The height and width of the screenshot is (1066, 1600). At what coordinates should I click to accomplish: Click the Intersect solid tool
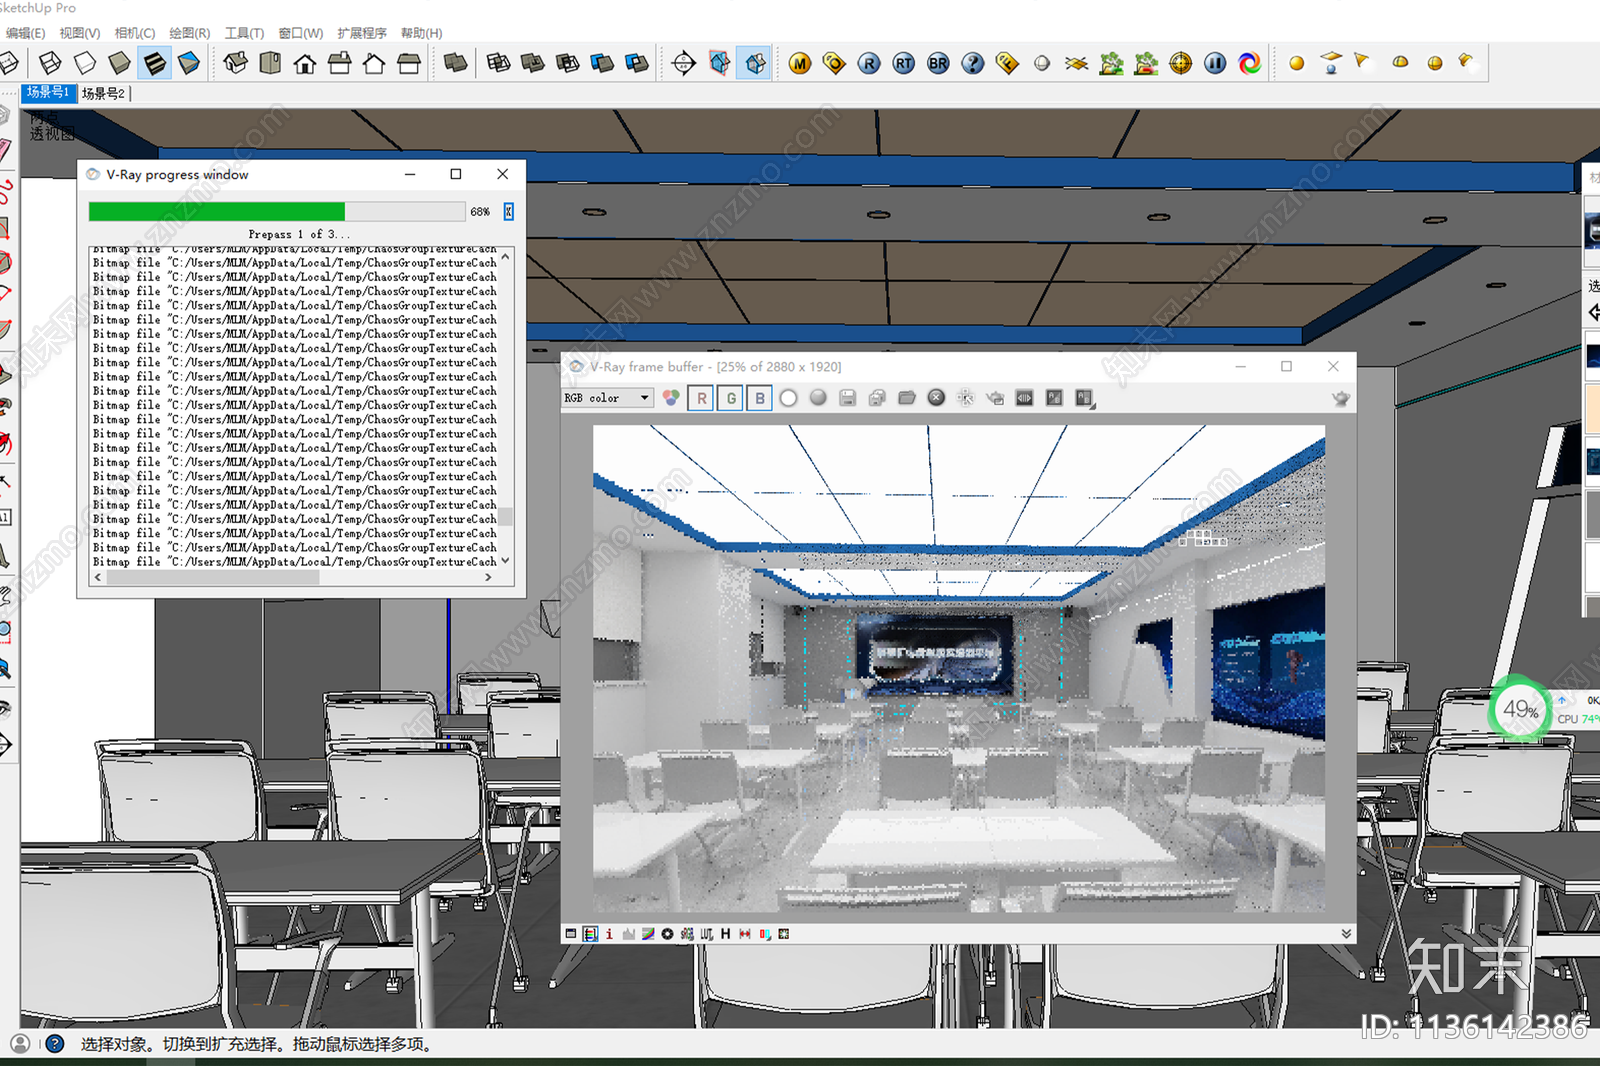(x=498, y=63)
